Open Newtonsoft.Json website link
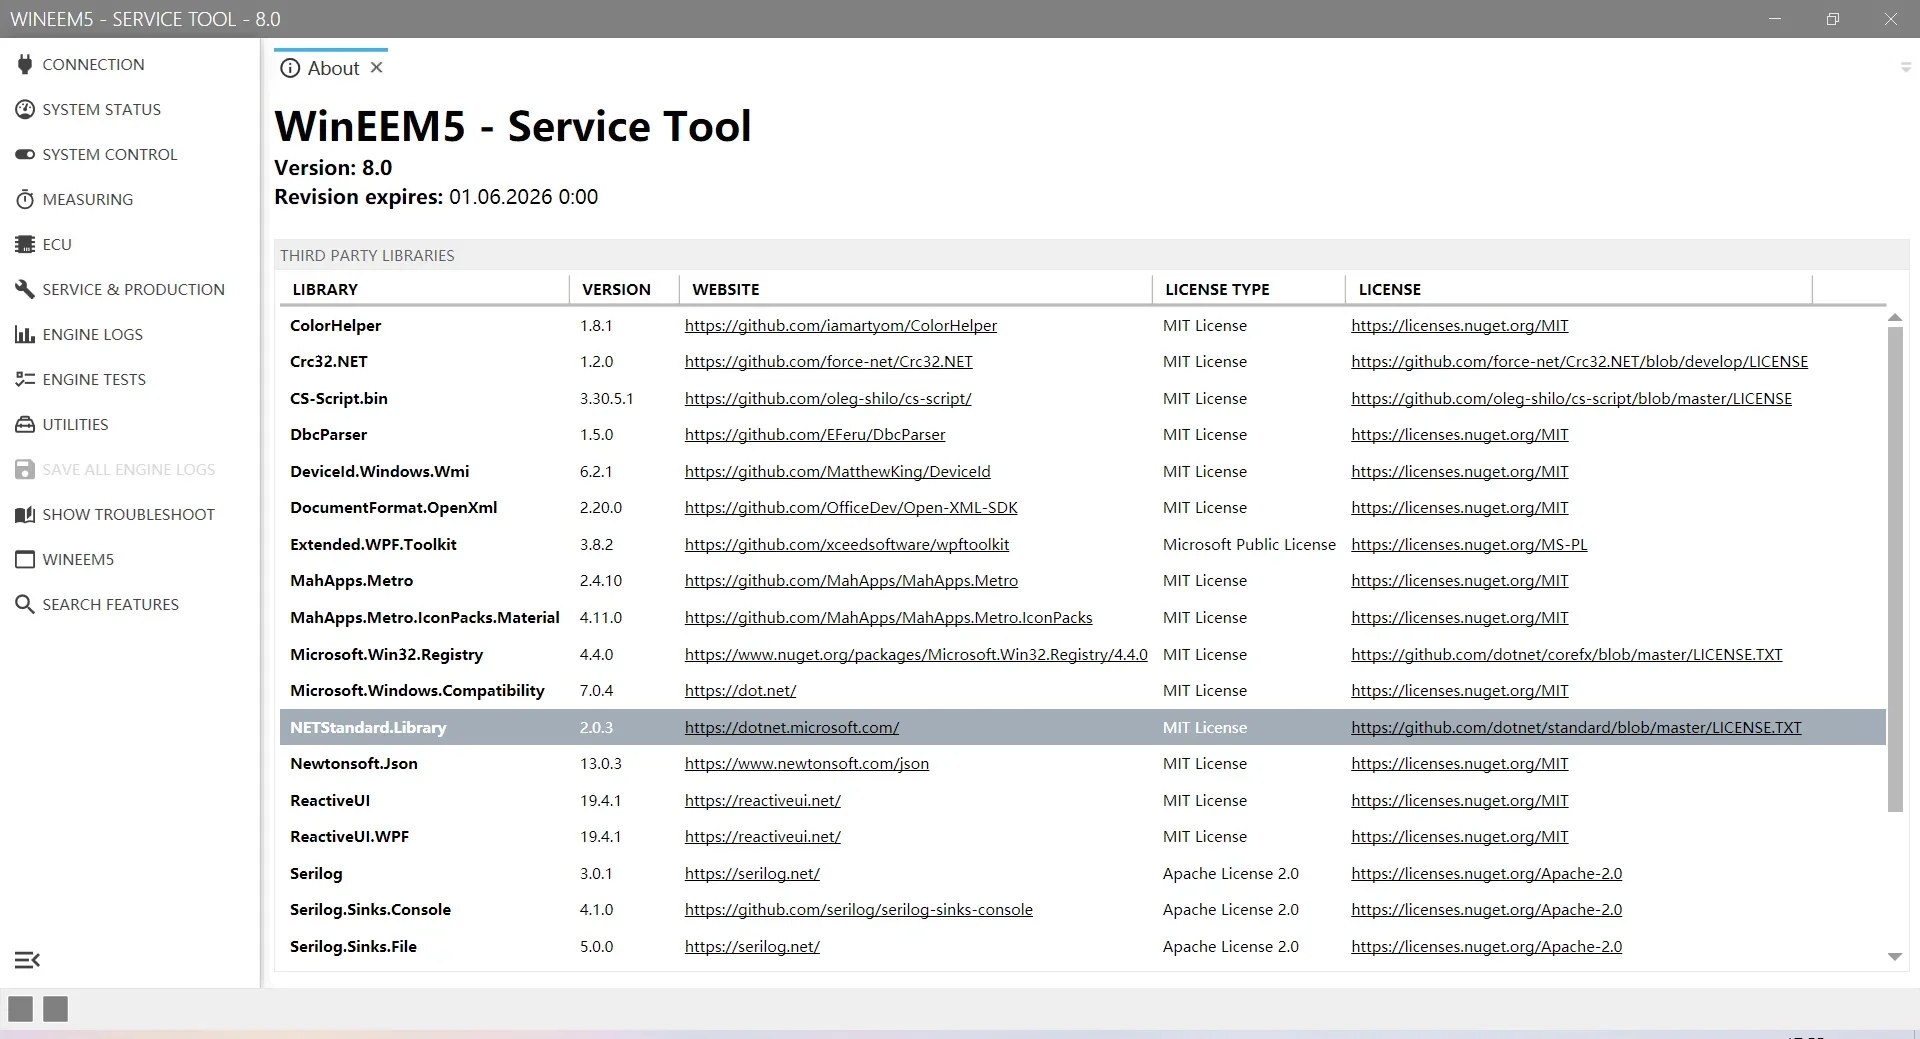Image resolution: width=1920 pixels, height=1039 pixels. tap(806, 764)
